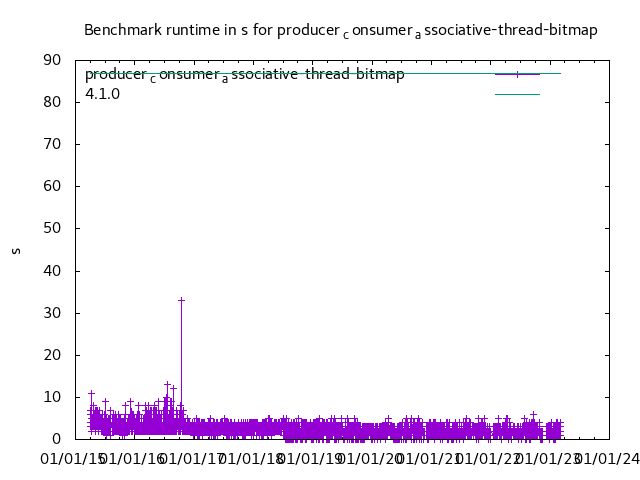Screen dimensions: 640x480
Task: Click the y-axis tick label 60
Action: (54, 186)
